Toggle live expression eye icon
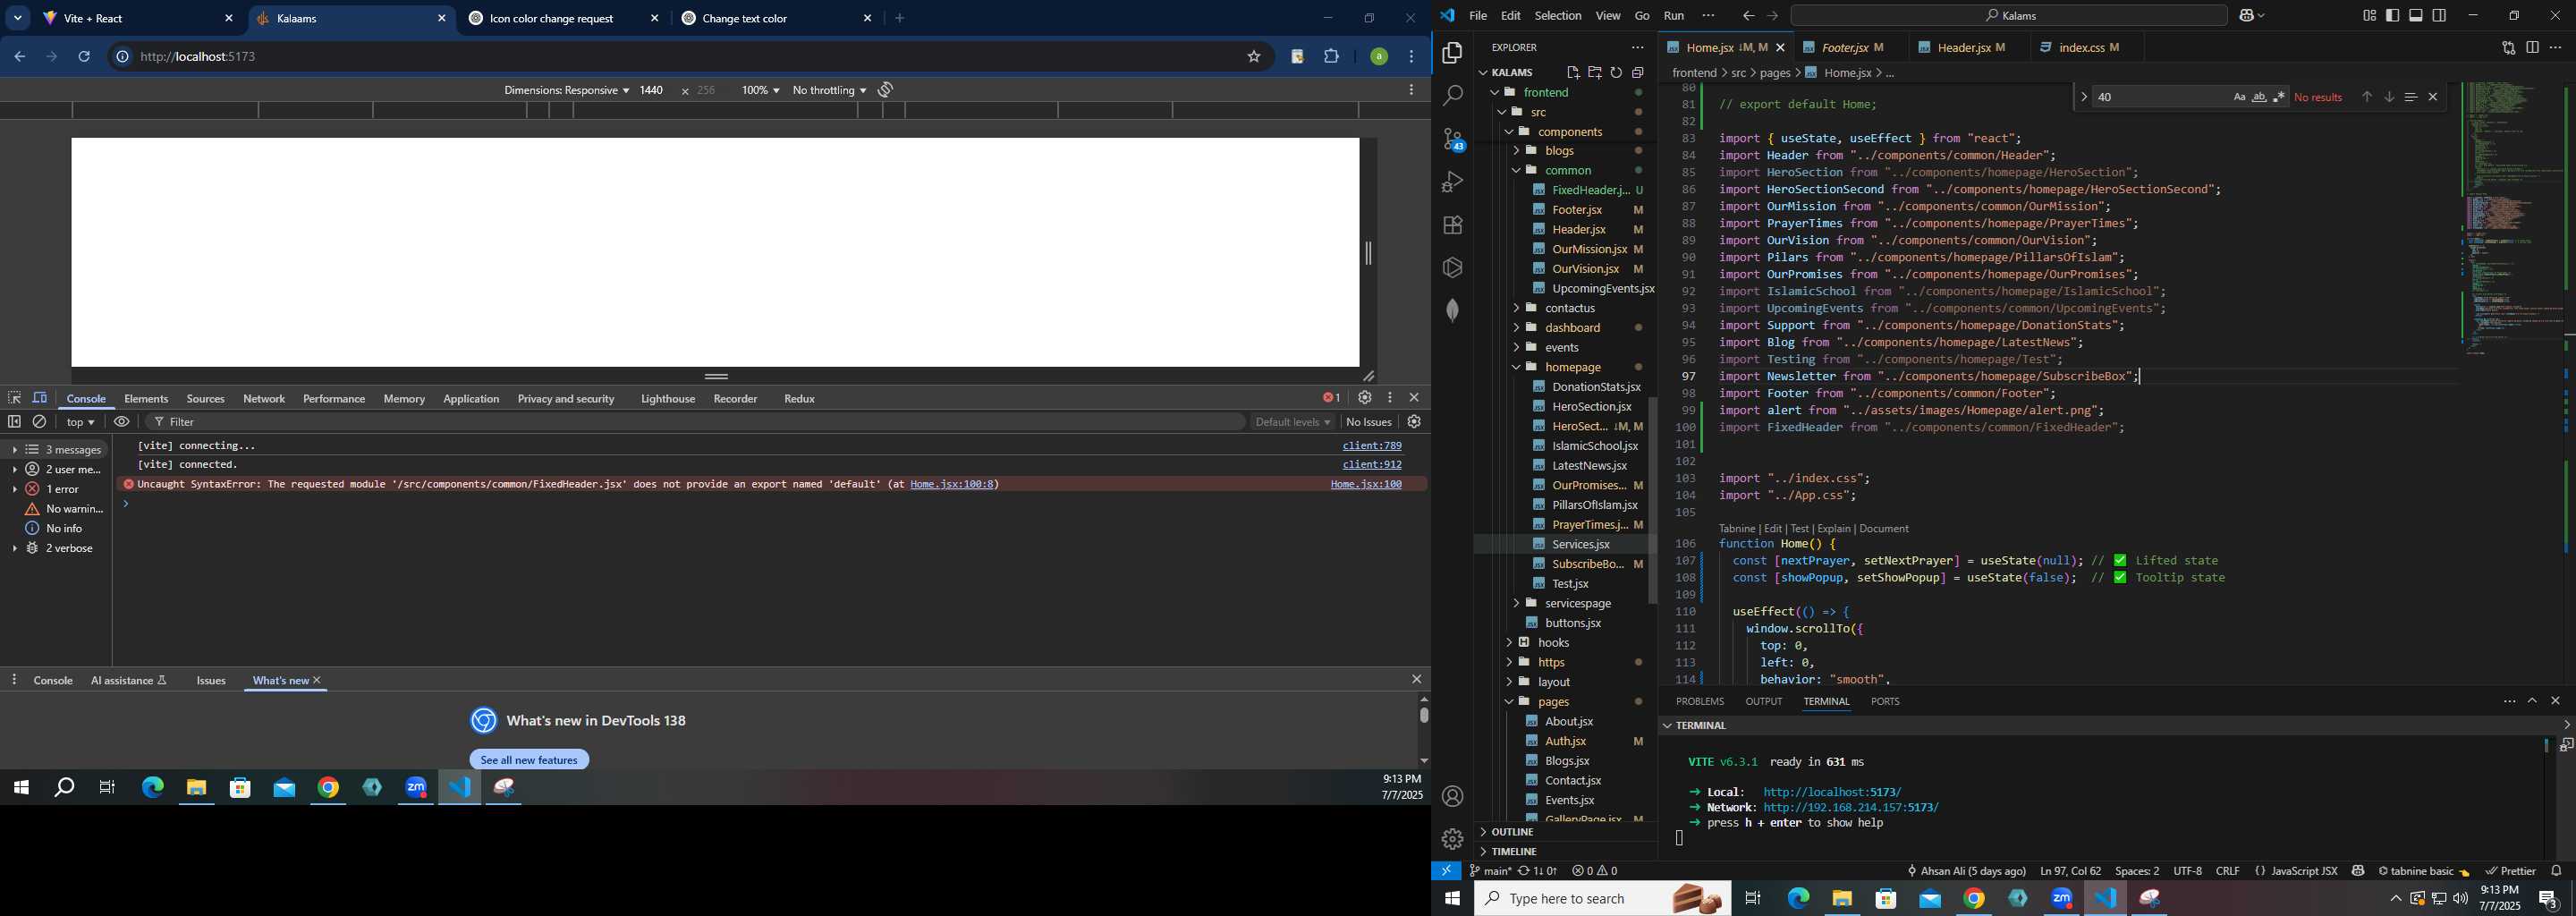The image size is (2576, 916). 122,422
